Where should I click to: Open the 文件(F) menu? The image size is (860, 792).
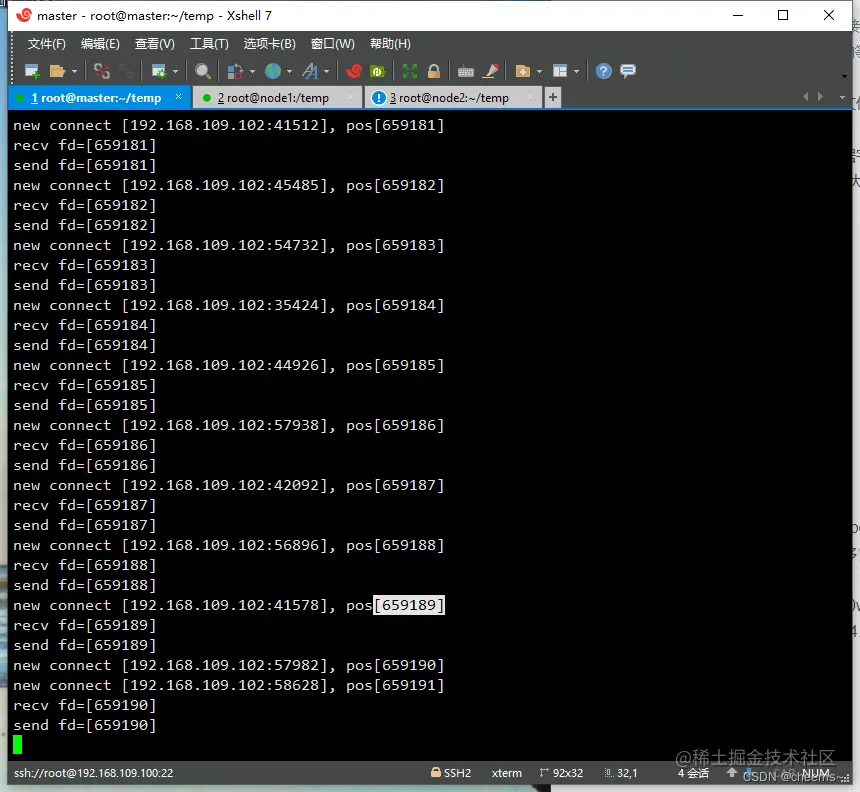coord(47,44)
